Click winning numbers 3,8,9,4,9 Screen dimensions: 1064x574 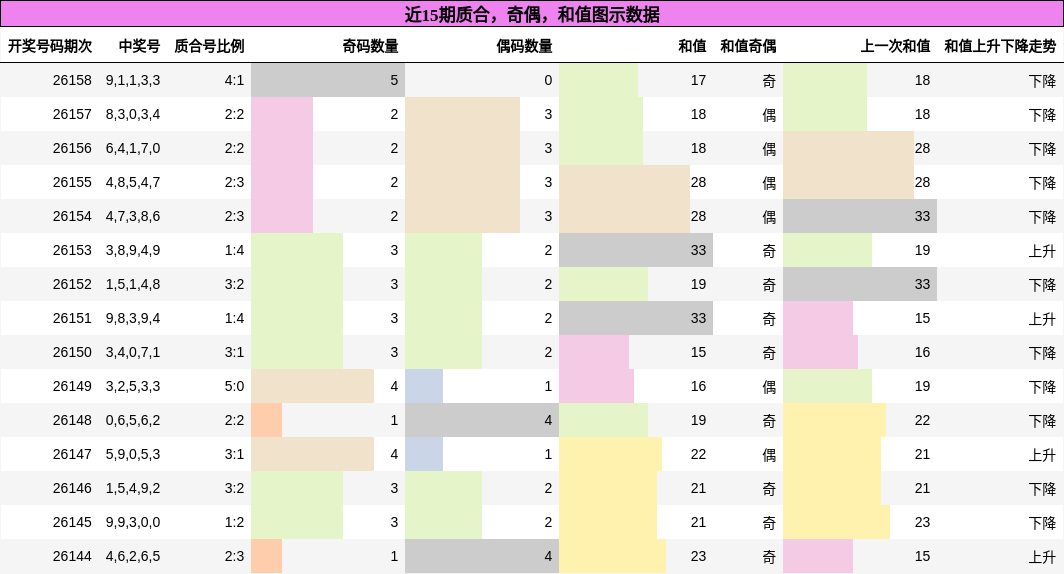(x=133, y=250)
